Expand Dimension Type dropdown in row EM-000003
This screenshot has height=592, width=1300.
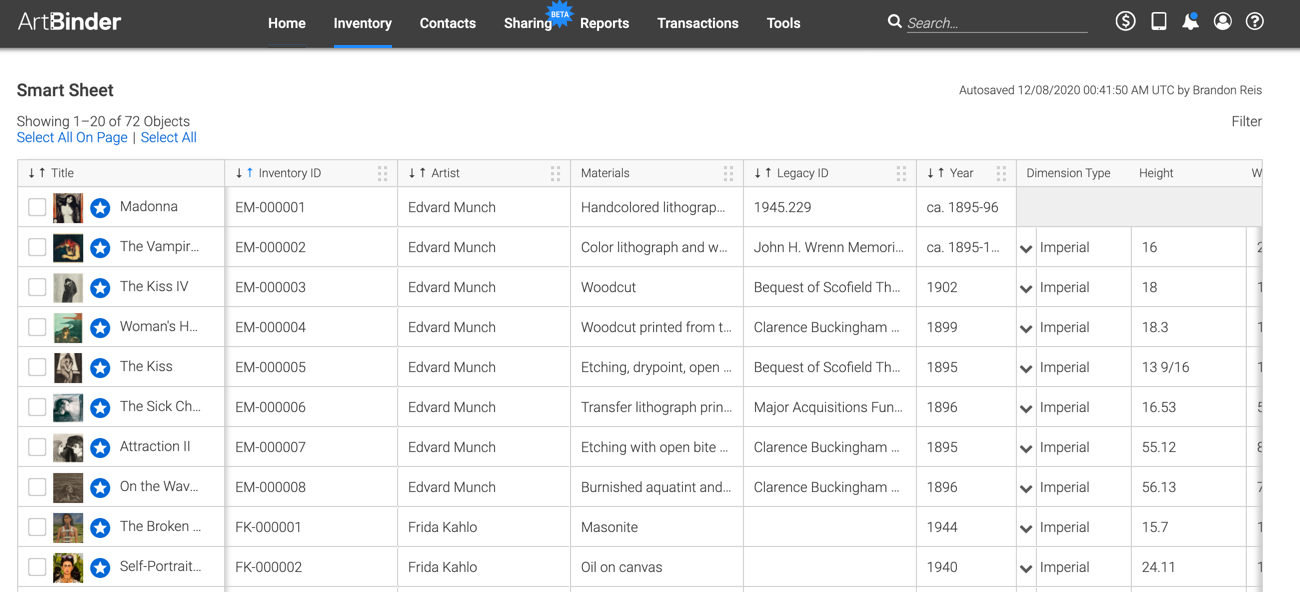[1026, 289]
